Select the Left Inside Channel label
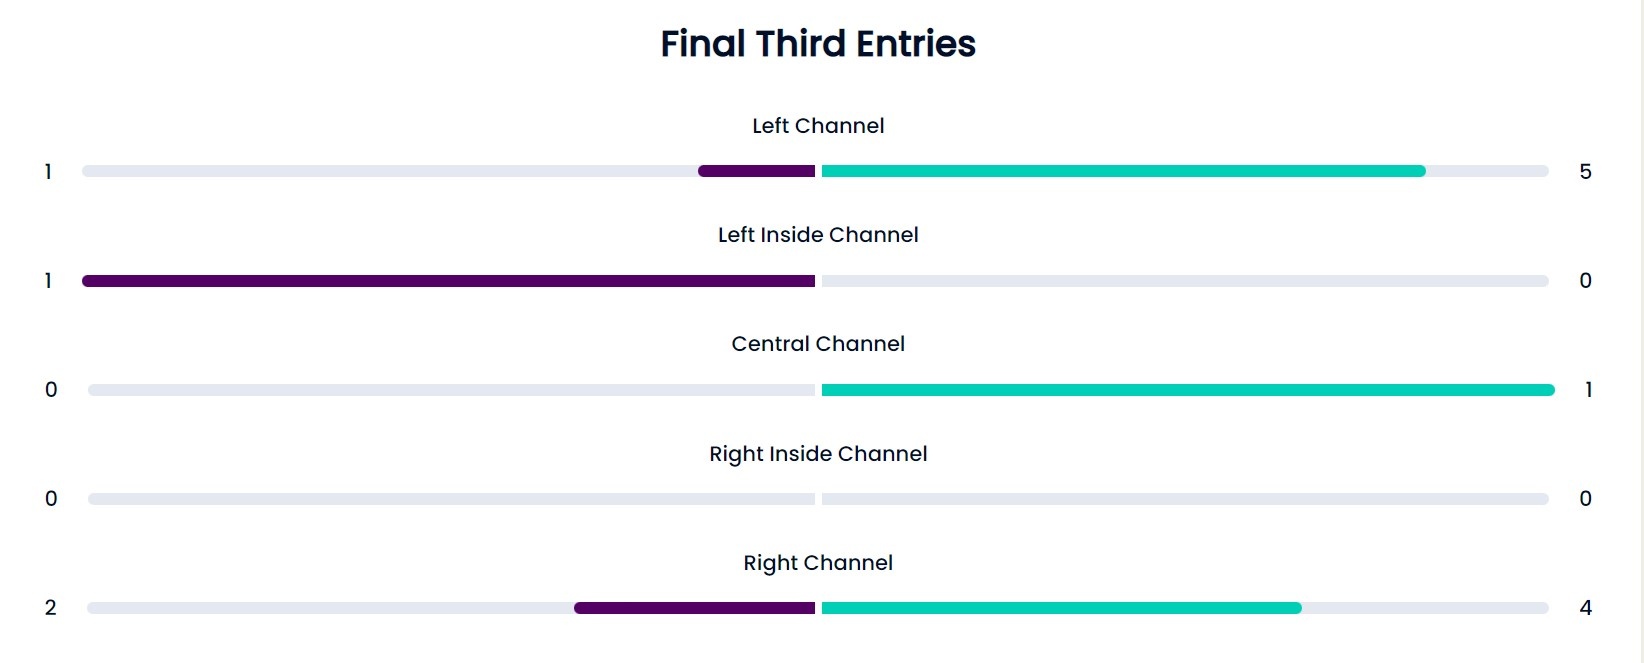This screenshot has height=663, width=1644. click(818, 235)
